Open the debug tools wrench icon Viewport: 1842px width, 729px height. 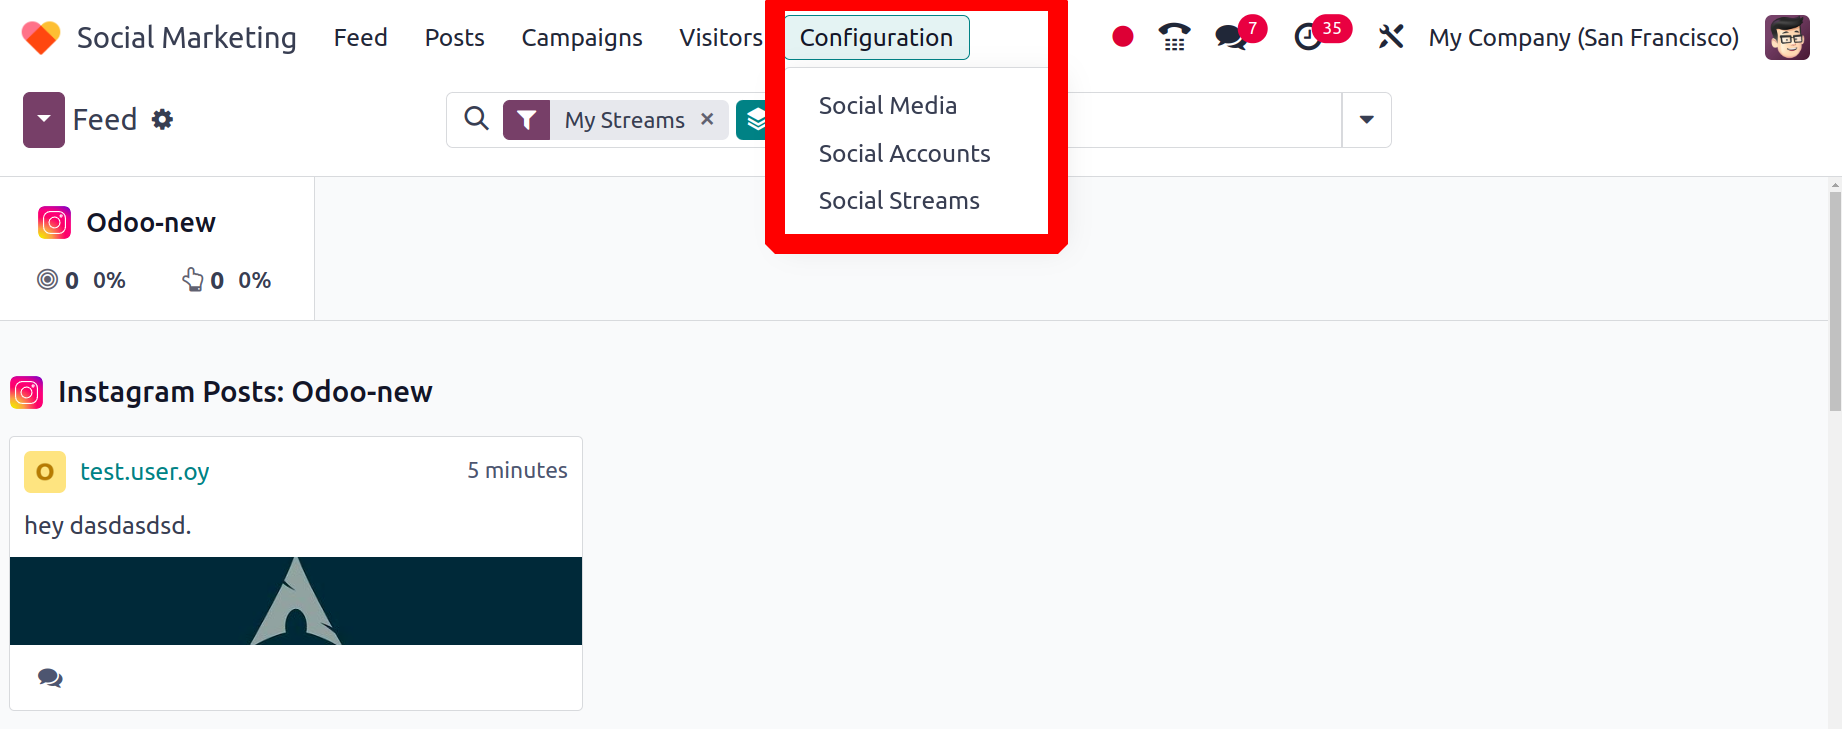tap(1391, 37)
